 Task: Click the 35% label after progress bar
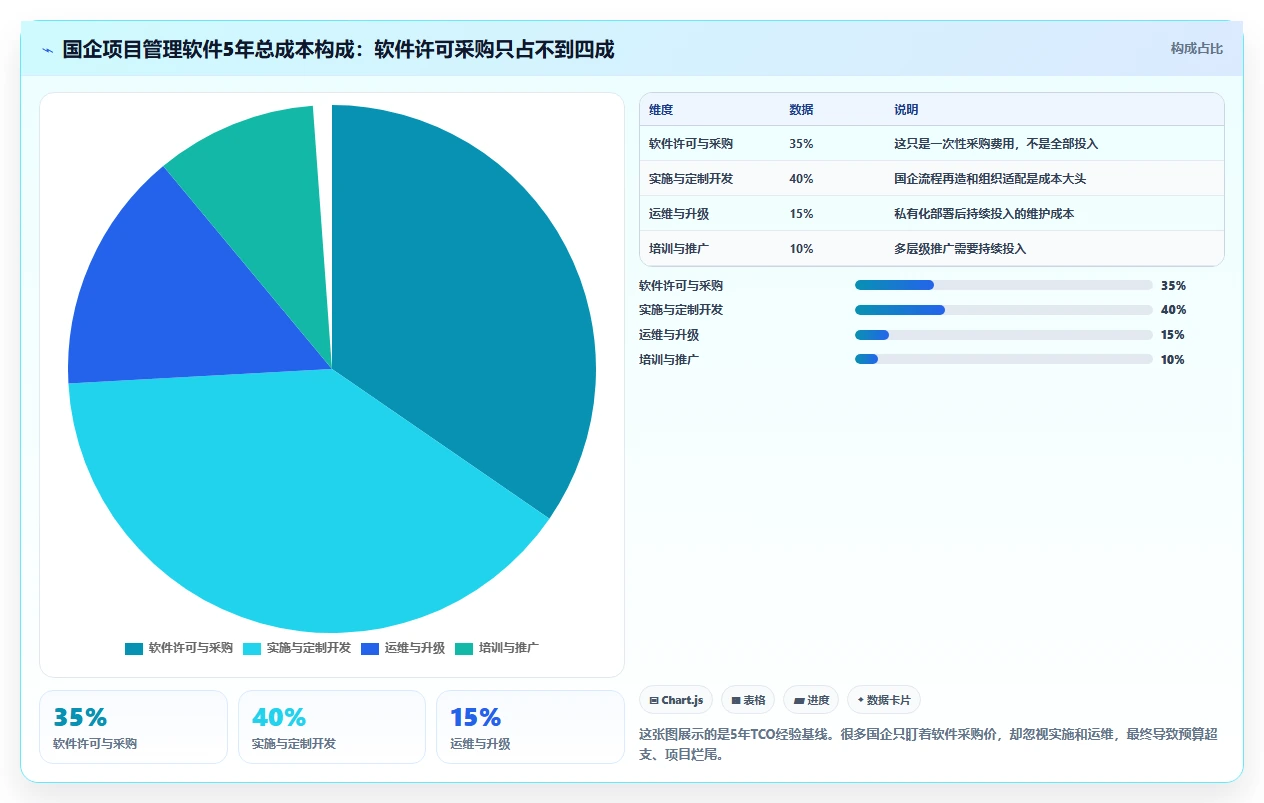coord(1173,285)
